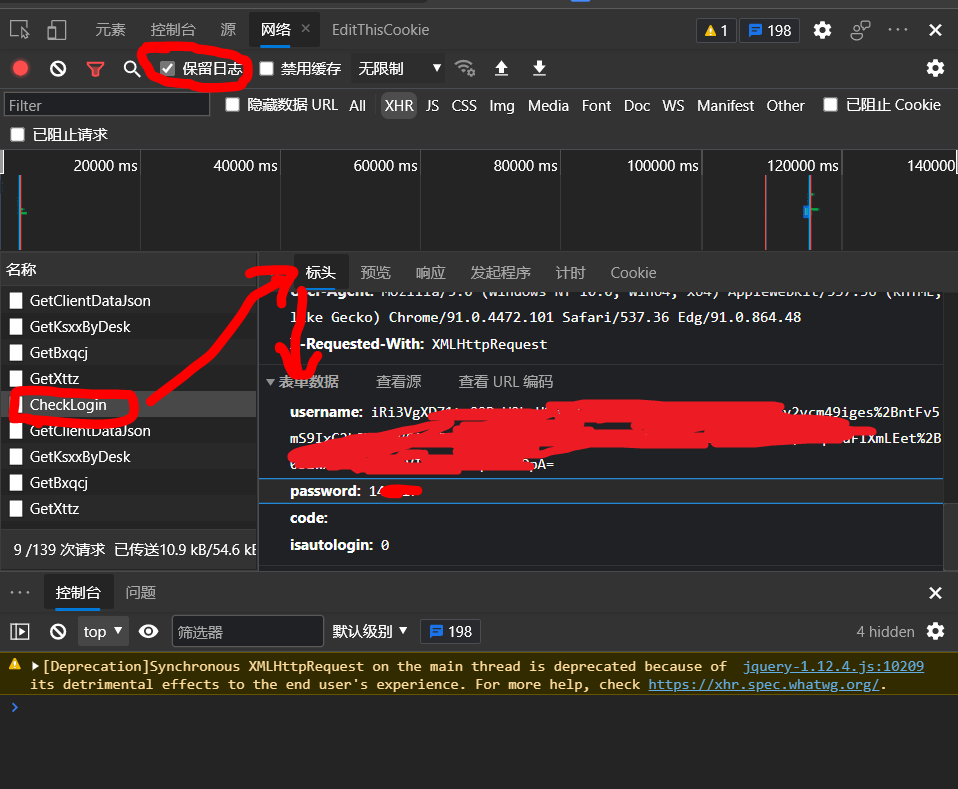Open the 响应 response tab
The height and width of the screenshot is (789, 958).
coord(430,273)
